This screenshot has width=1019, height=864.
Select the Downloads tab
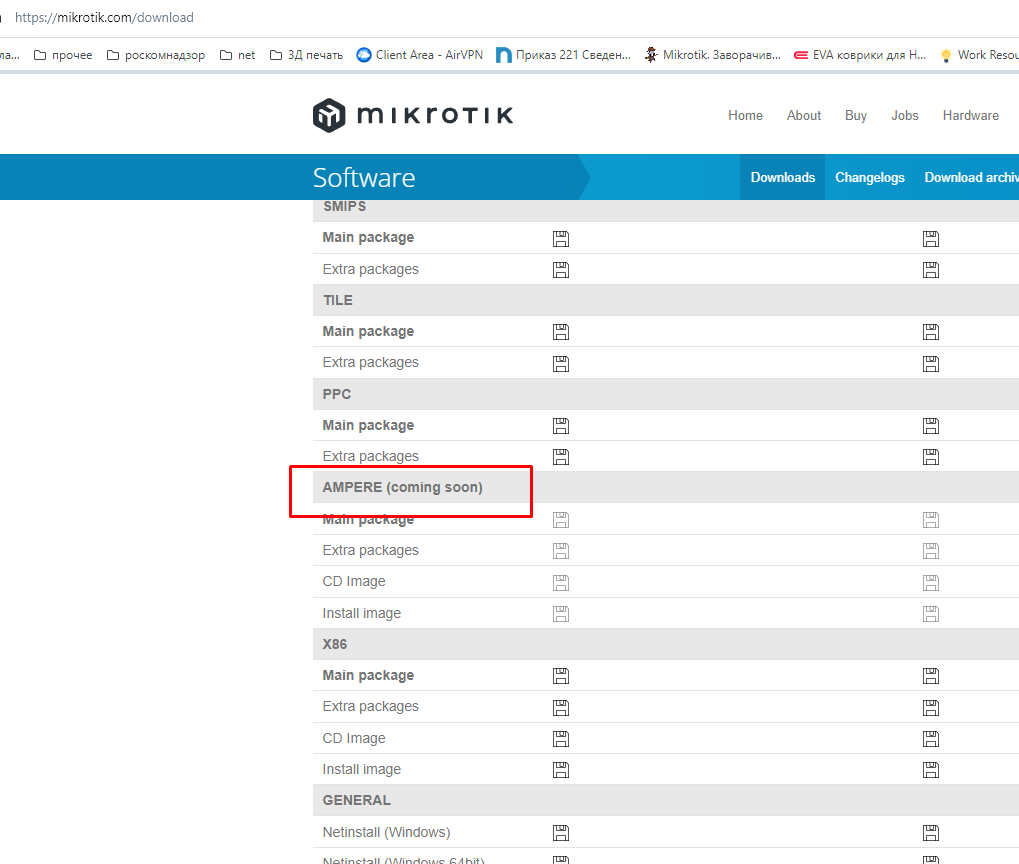(782, 177)
